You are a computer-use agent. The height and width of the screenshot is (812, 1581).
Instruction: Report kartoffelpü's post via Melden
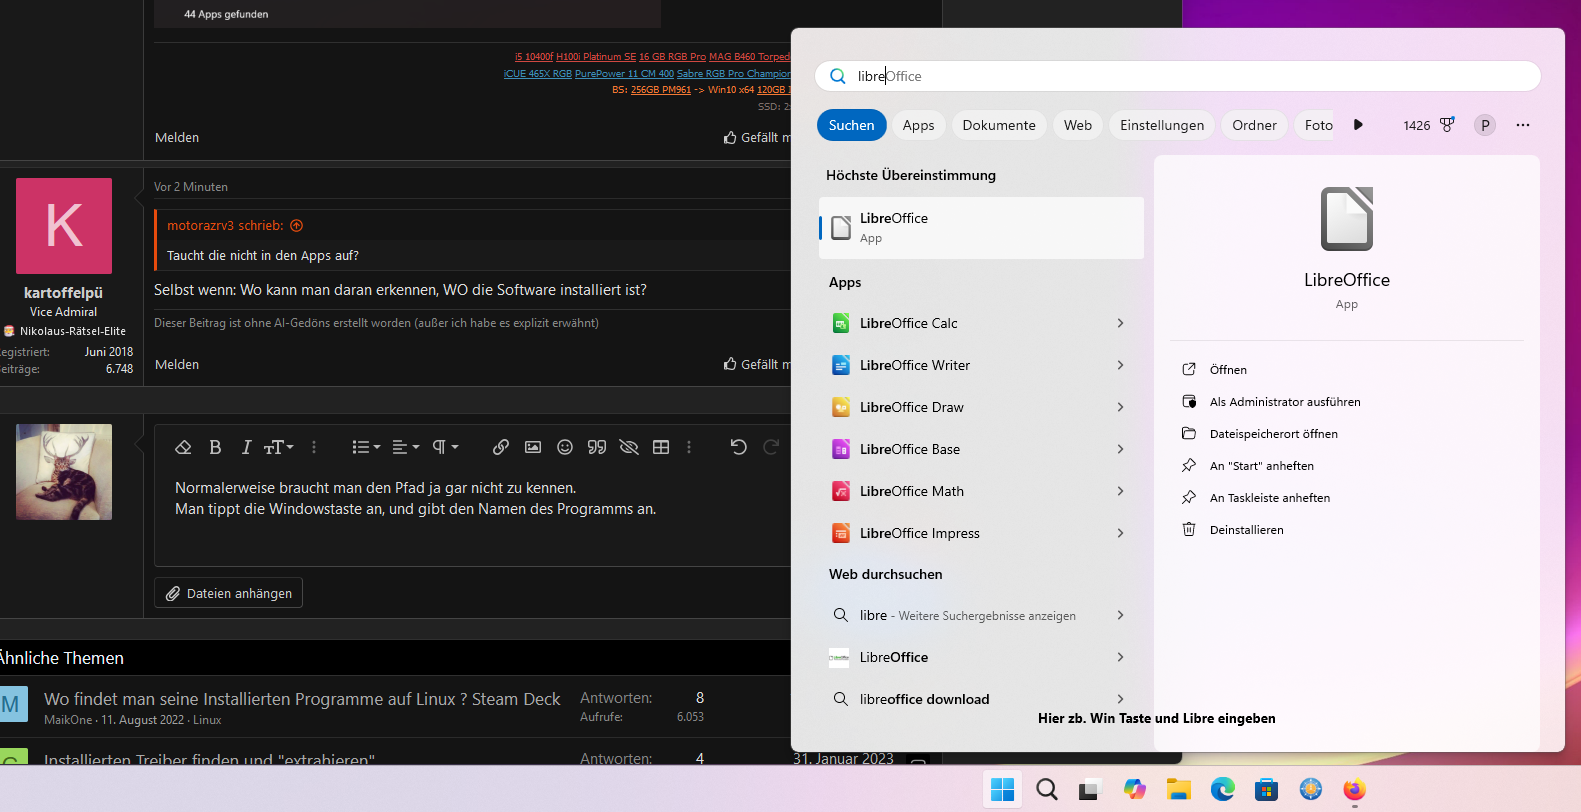coord(177,364)
